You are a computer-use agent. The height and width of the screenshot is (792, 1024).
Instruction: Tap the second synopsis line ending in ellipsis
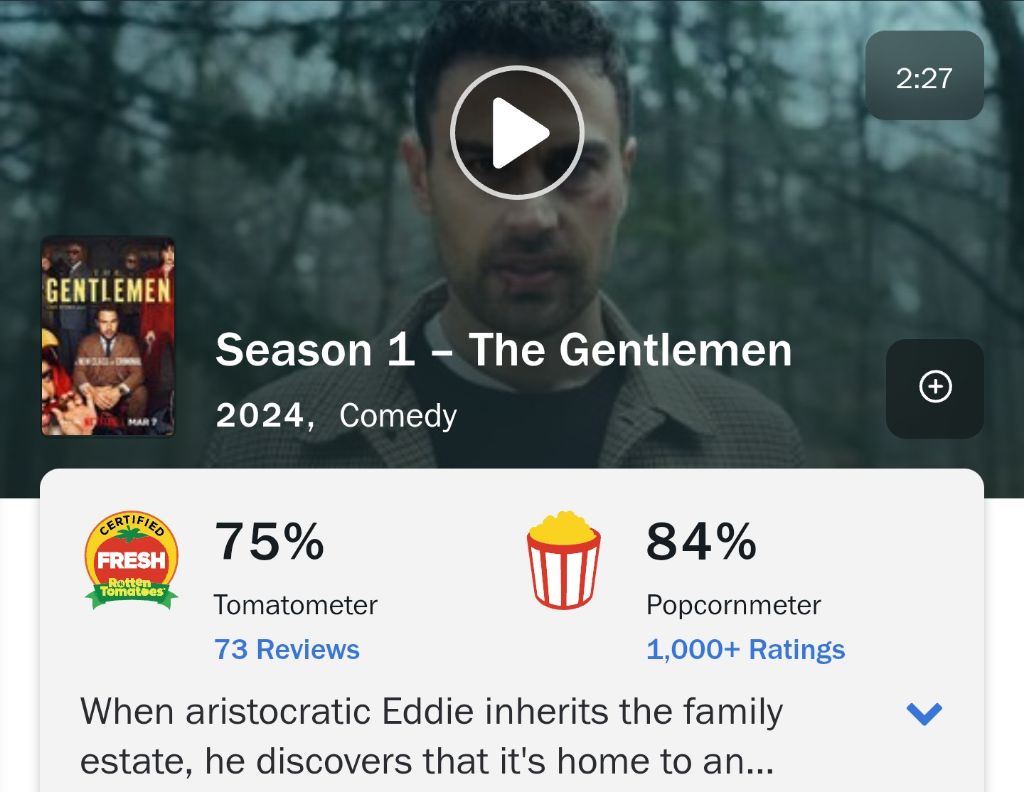pos(426,761)
